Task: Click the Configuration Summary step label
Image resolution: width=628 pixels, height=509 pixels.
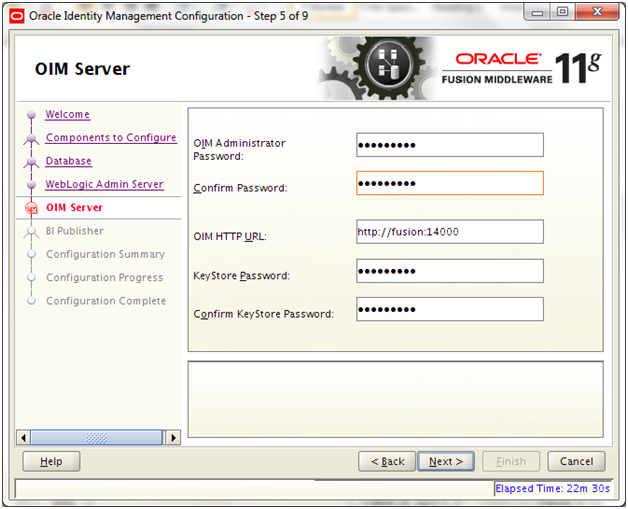Action: (x=105, y=254)
